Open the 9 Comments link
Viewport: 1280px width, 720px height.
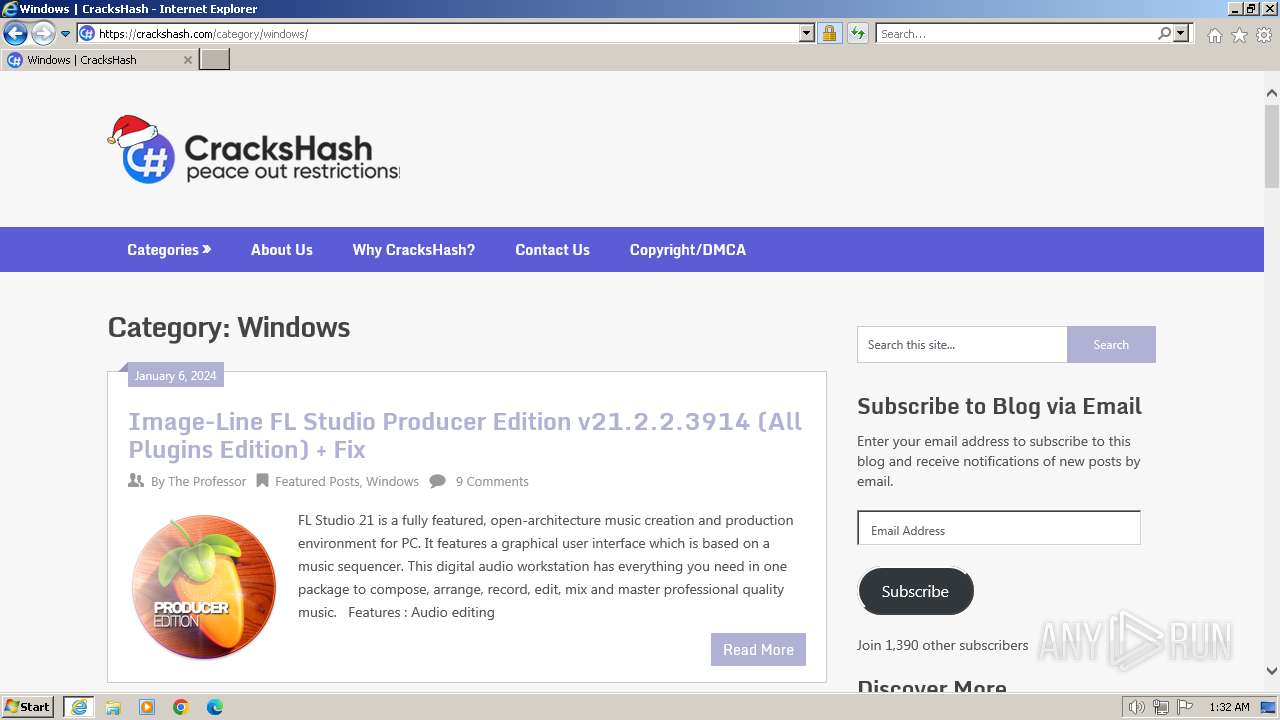pos(492,481)
